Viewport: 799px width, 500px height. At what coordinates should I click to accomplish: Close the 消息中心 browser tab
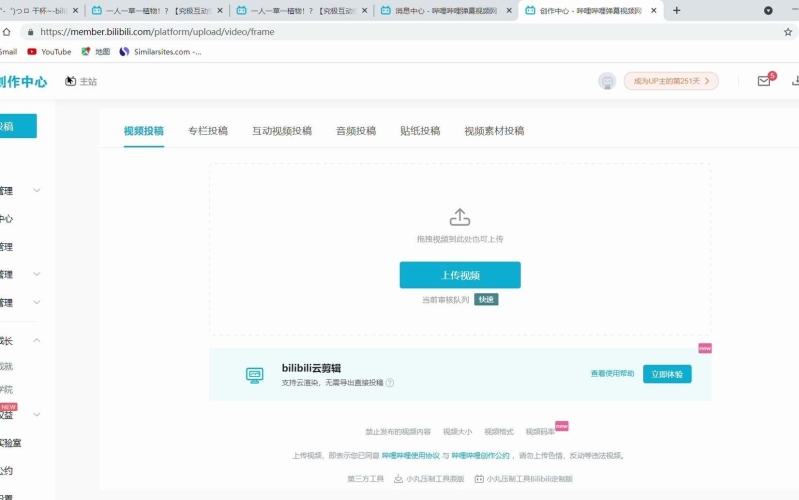click(509, 10)
